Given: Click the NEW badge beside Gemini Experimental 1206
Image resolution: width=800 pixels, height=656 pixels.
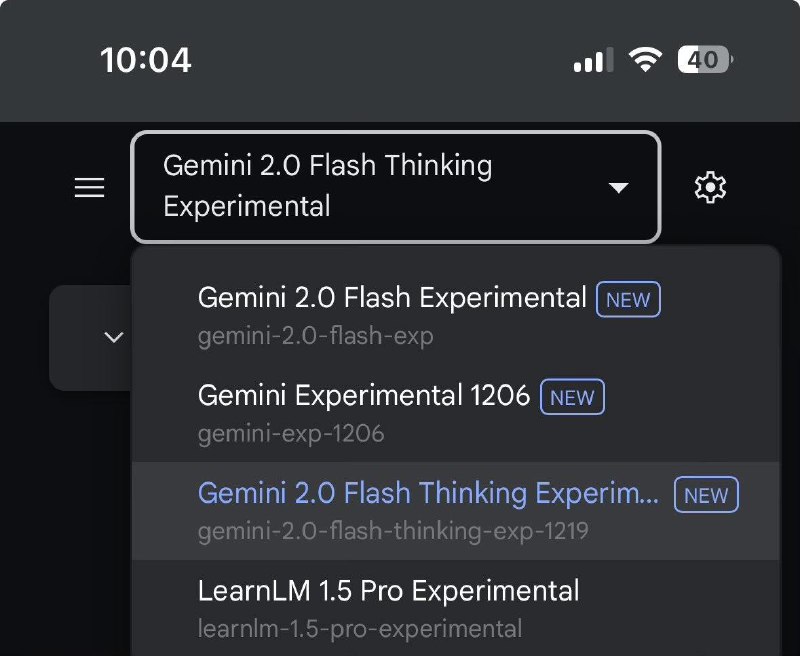Looking at the screenshot, I should tap(571, 397).
